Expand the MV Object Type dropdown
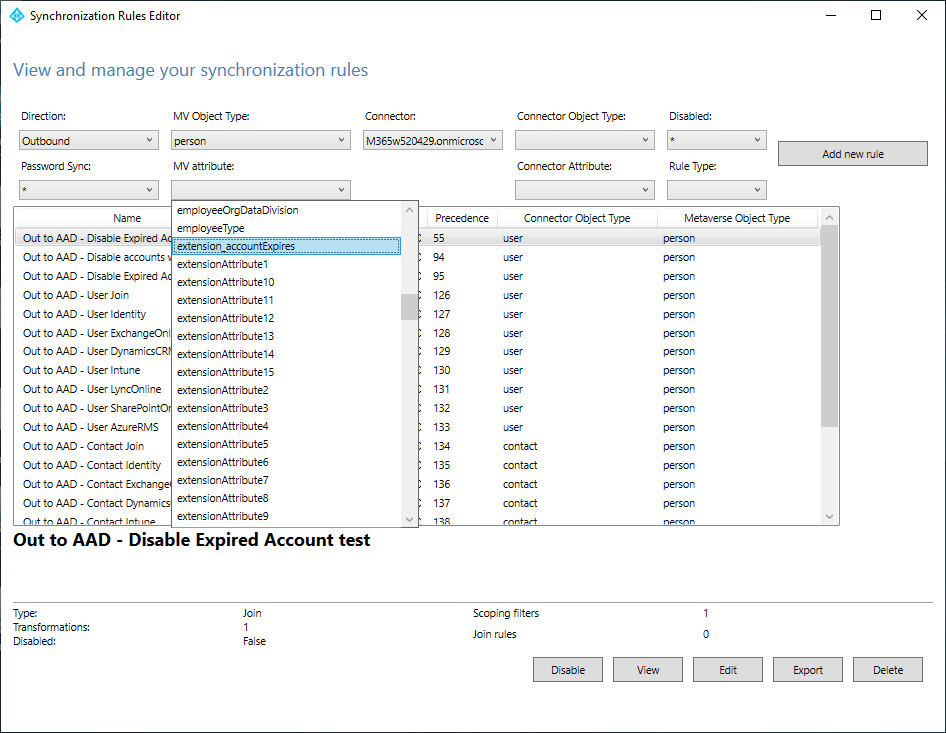 [260, 141]
